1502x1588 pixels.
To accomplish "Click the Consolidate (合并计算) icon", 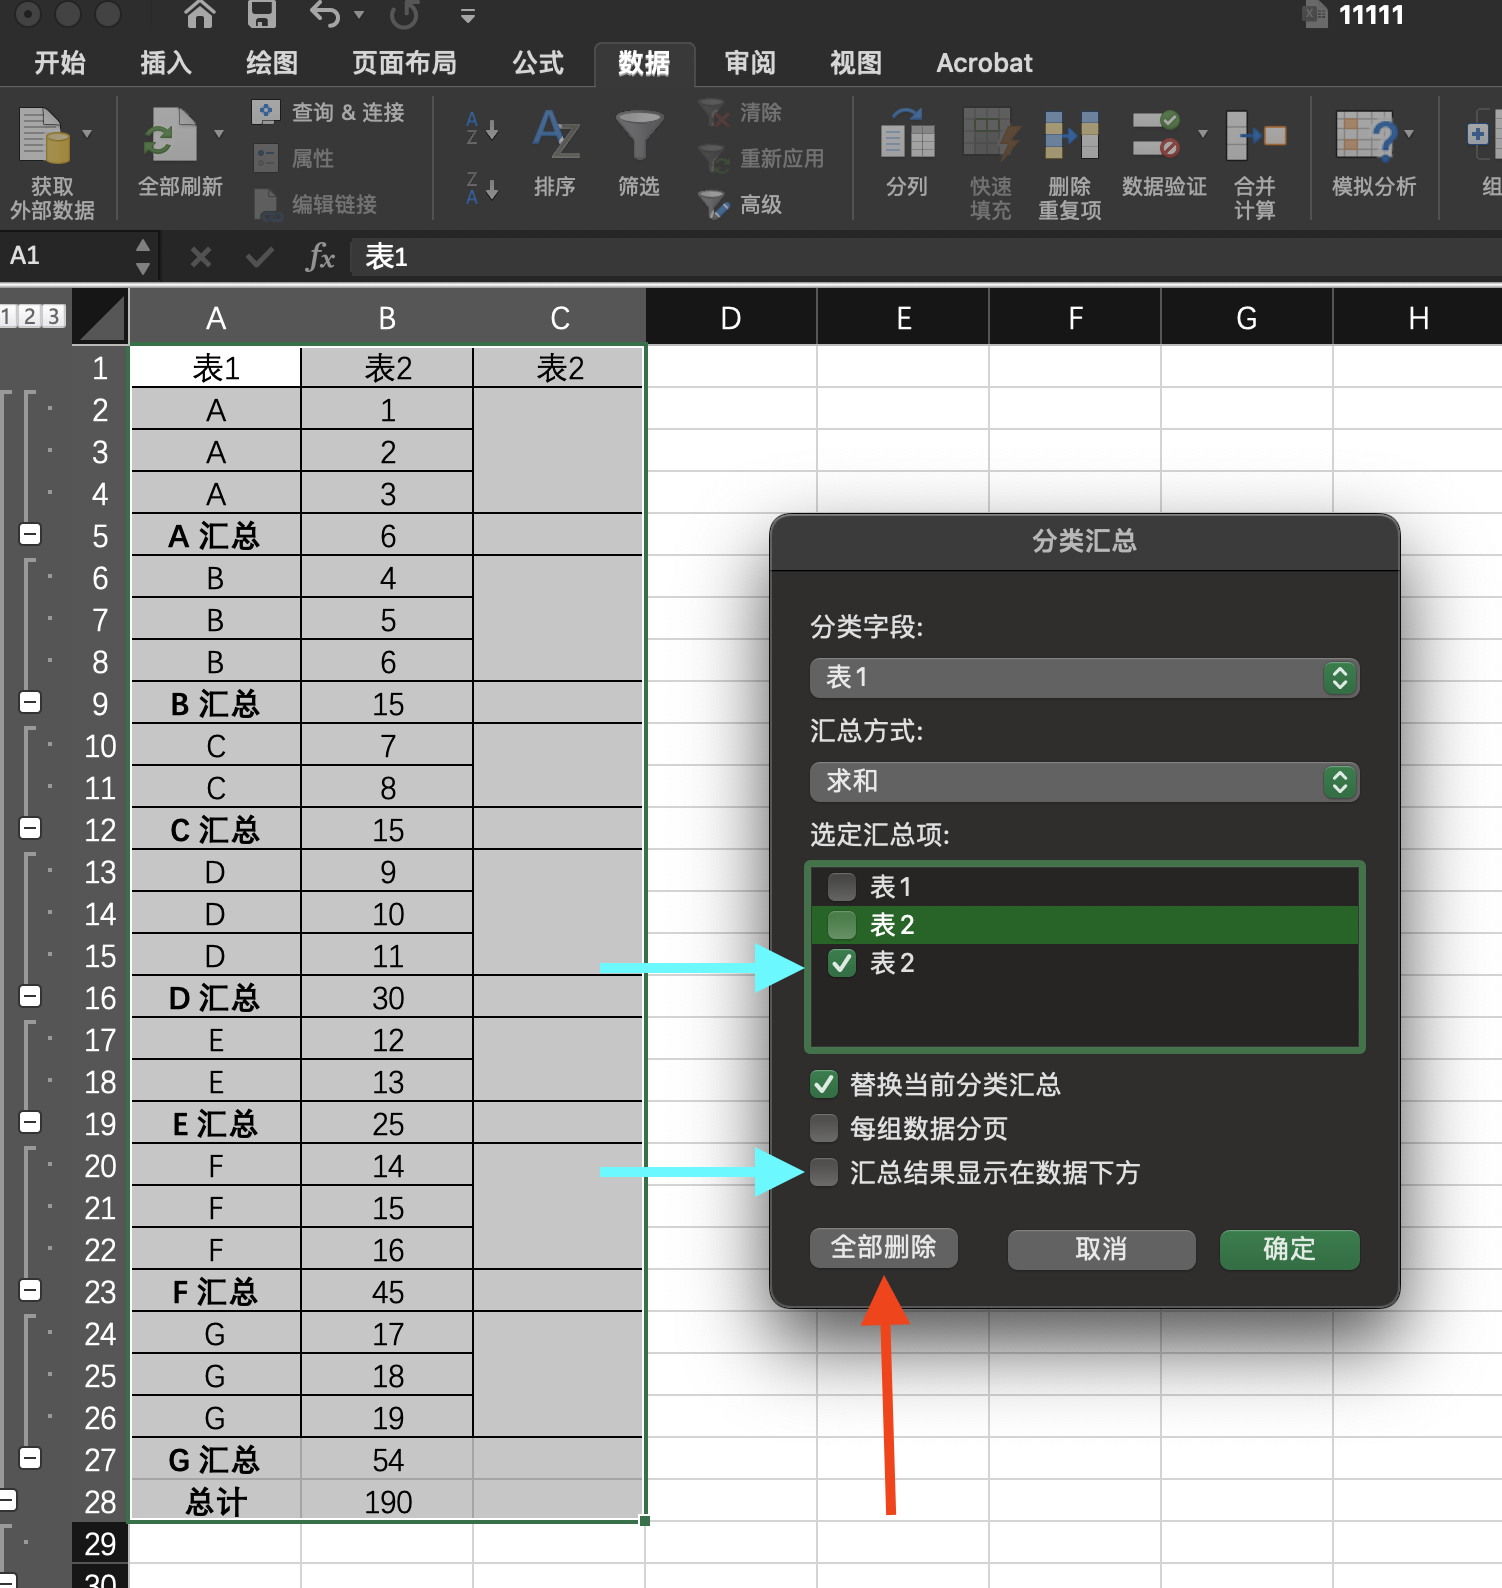I will click(1255, 137).
